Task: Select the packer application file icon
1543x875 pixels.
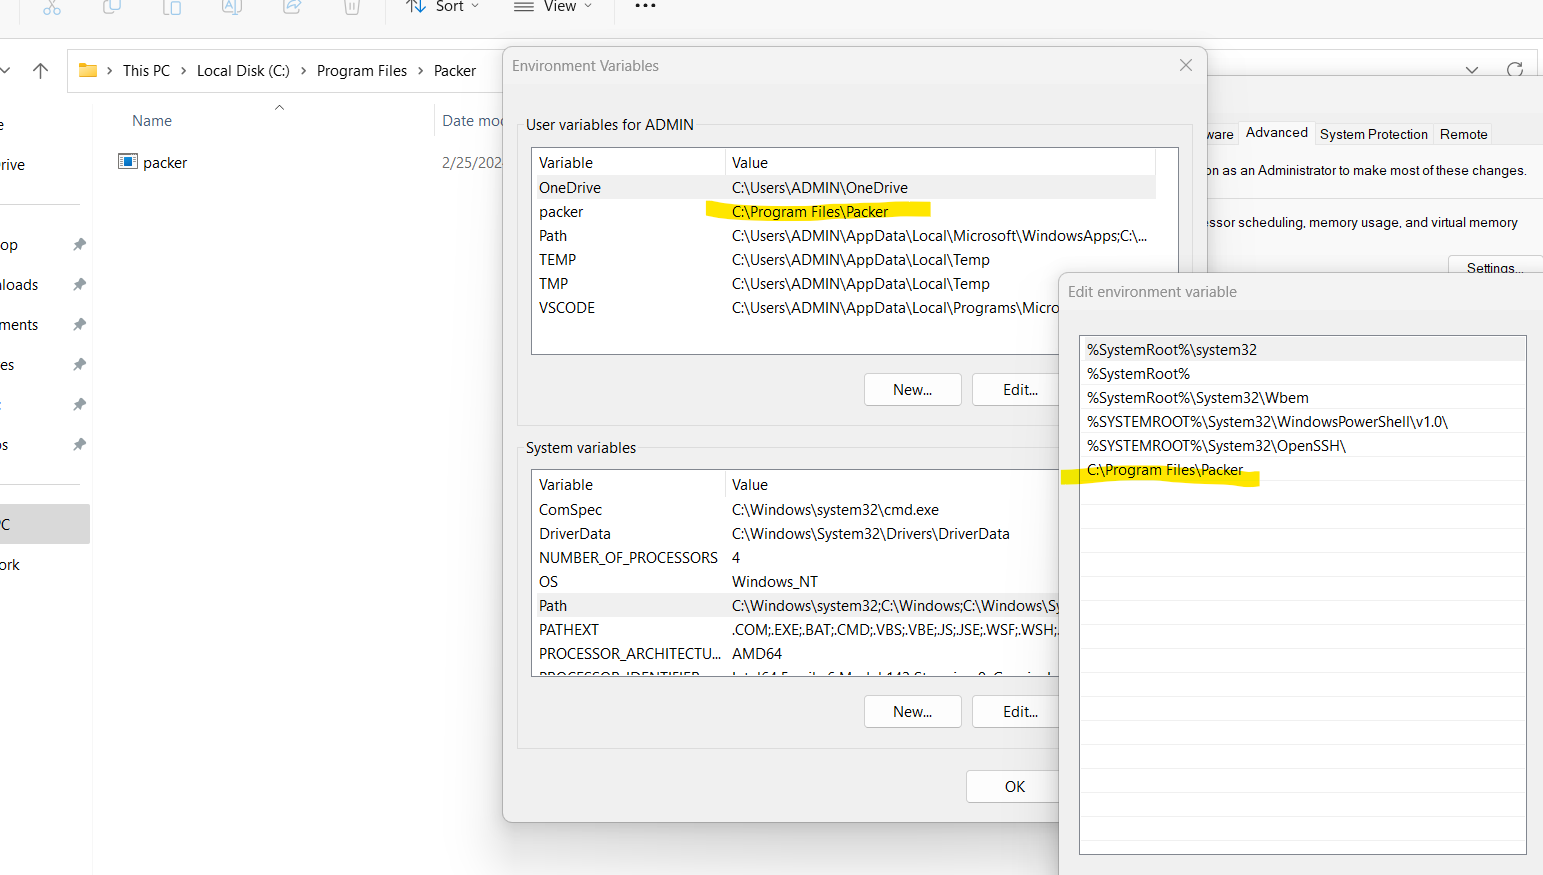Action: pos(127,162)
